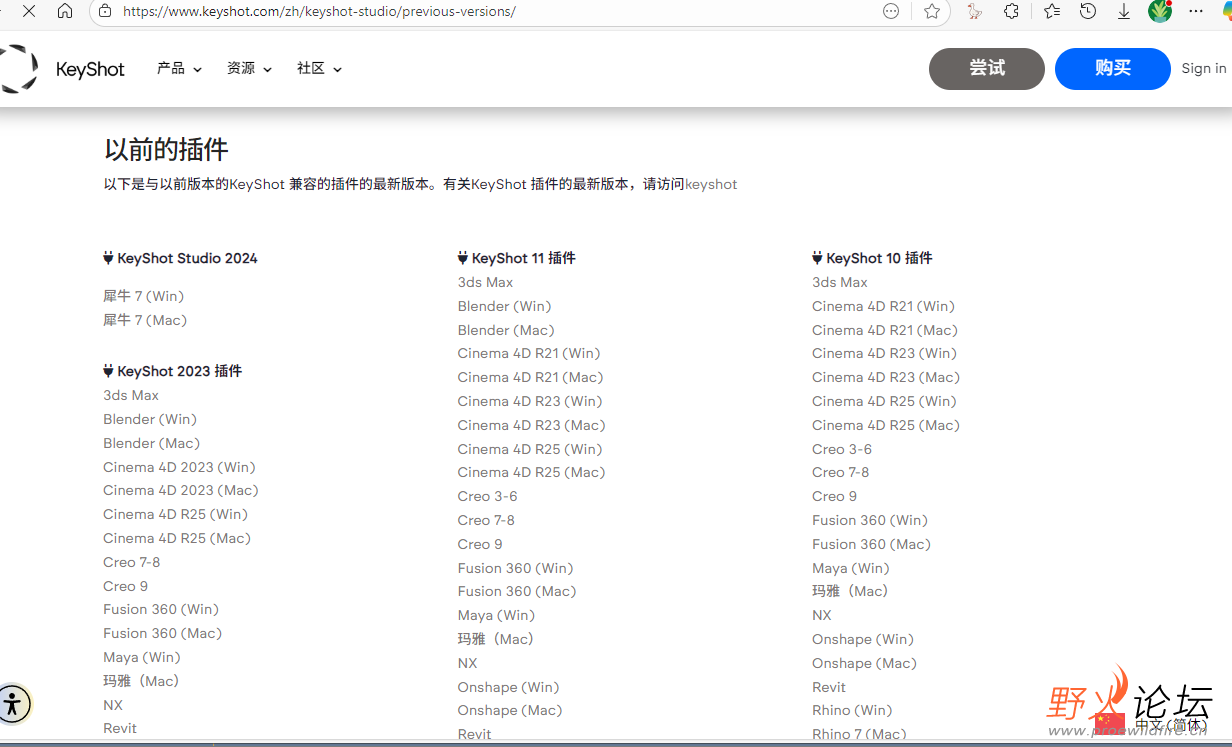Open browser extensions puzzle icon
Screen dimensions: 1232x747
pyautogui.click(x=1011, y=11)
